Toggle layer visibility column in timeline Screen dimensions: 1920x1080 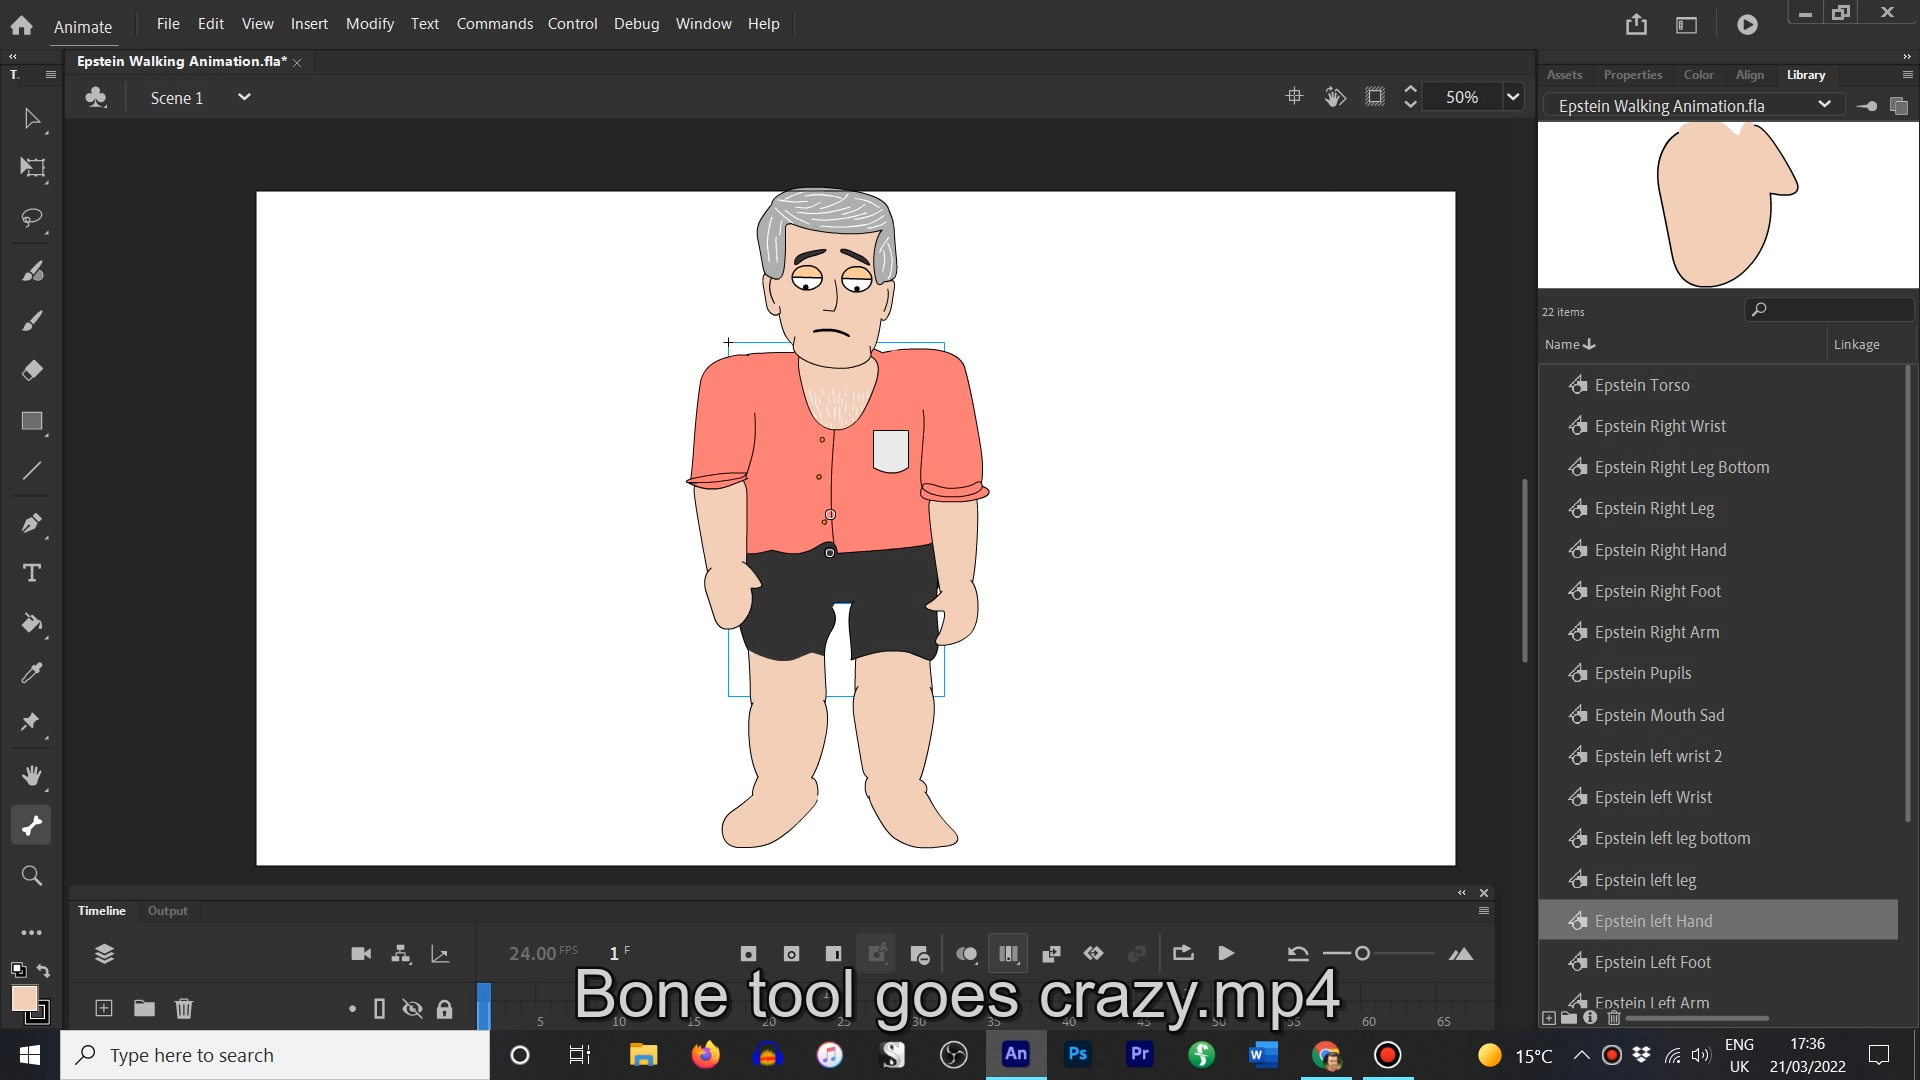click(411, 1008)
